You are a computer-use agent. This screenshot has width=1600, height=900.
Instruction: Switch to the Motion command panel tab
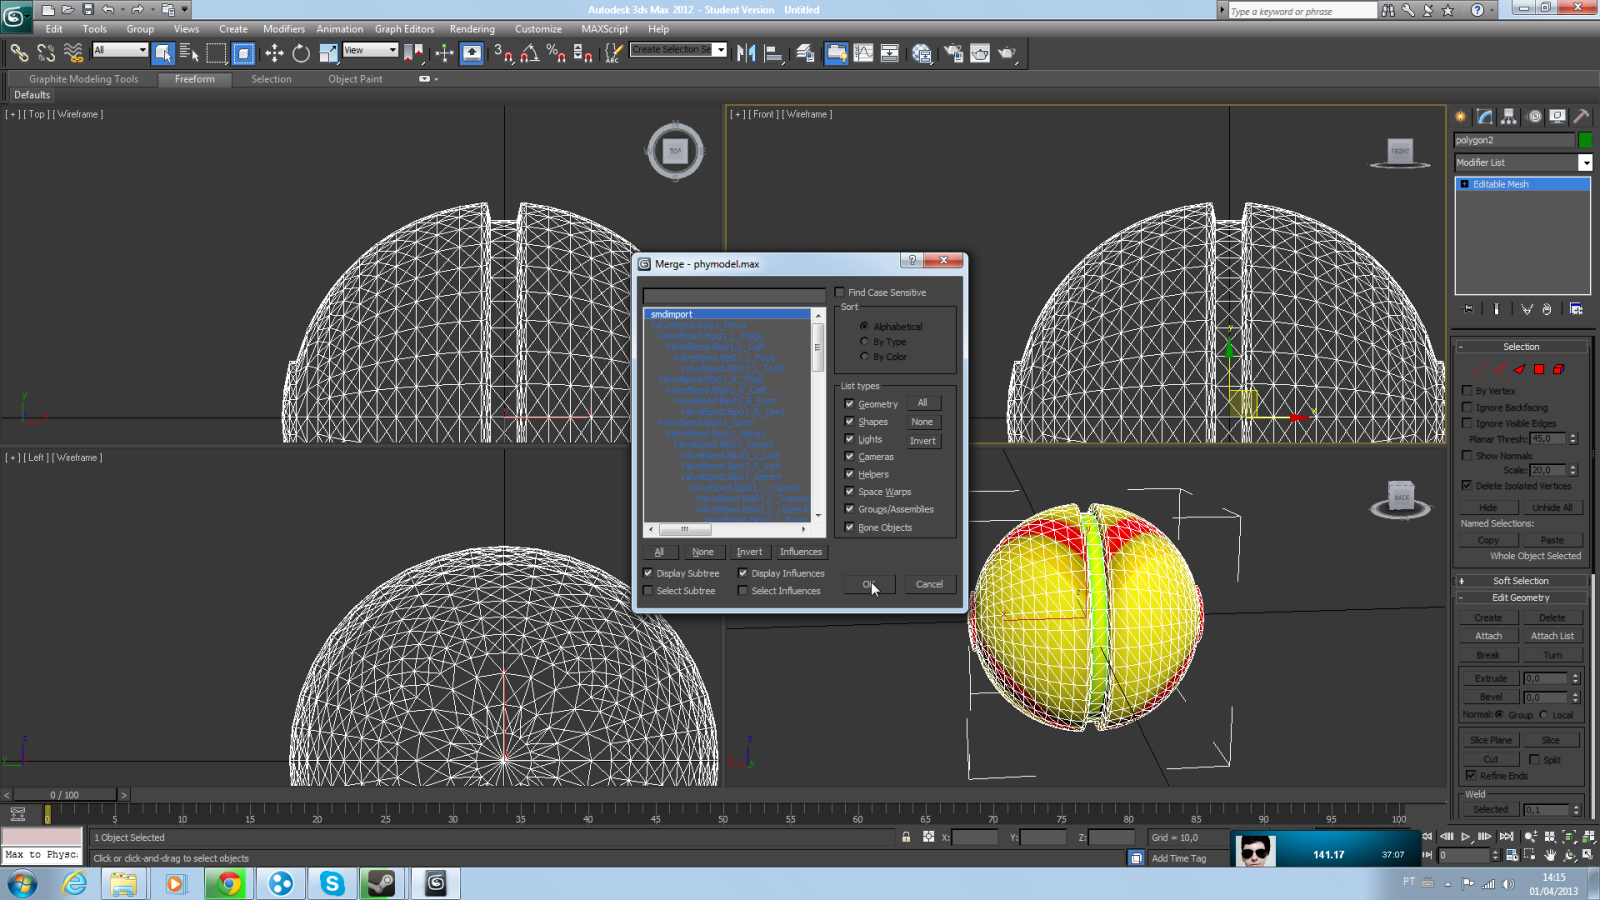click(x=1534, y=116)
